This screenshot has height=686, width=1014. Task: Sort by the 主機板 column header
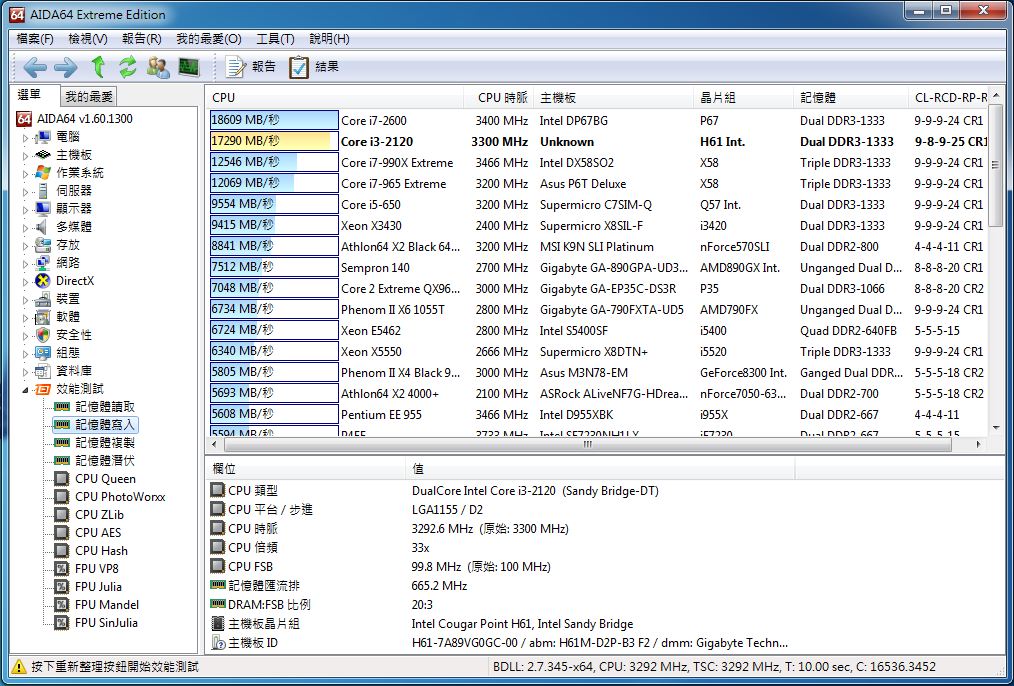point(614,98)
